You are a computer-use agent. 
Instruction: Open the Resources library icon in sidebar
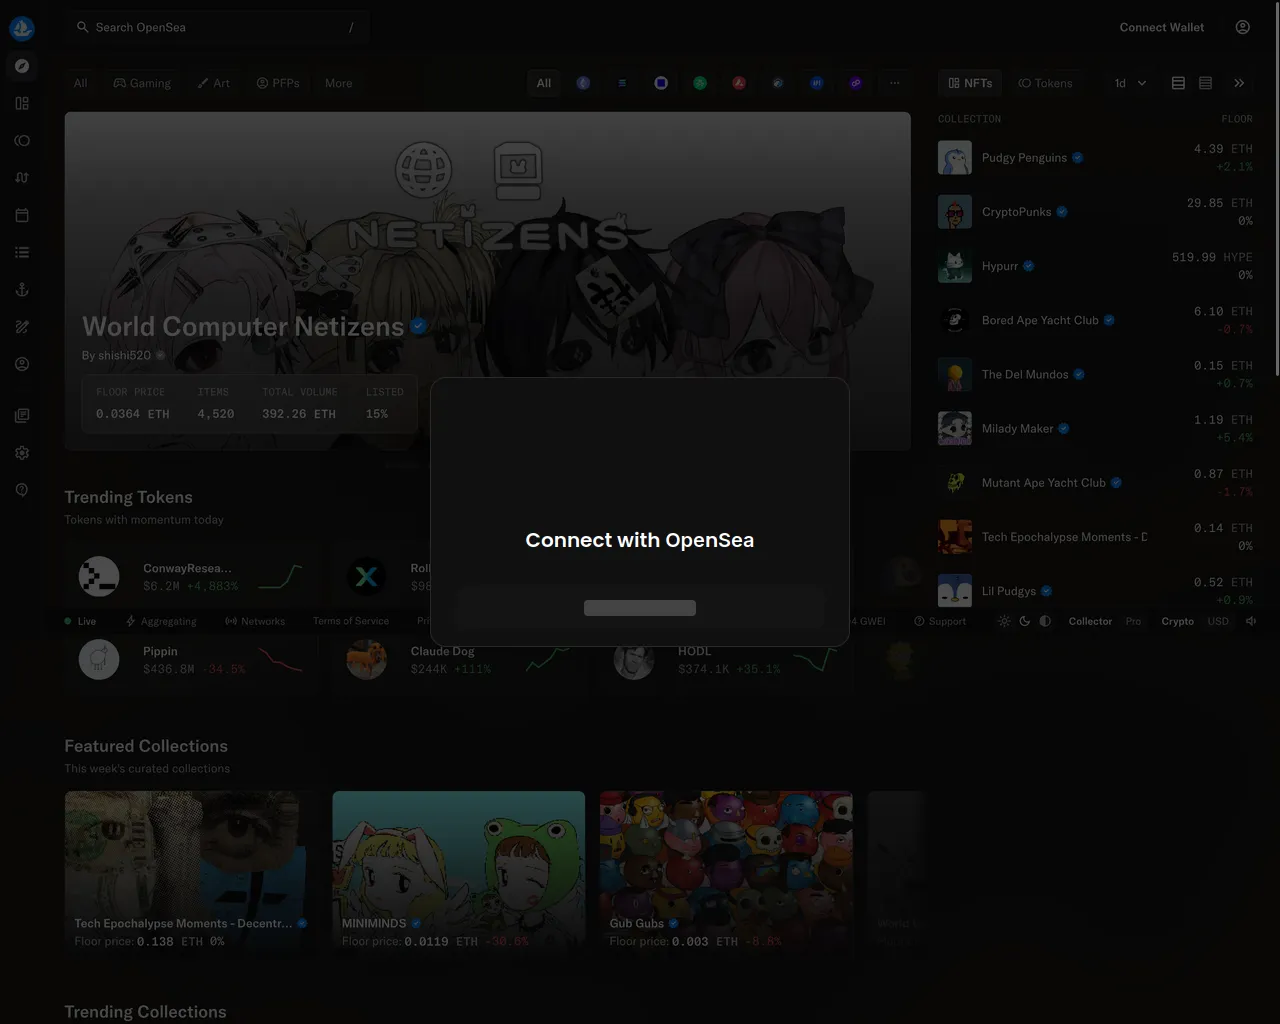point(22,416)
